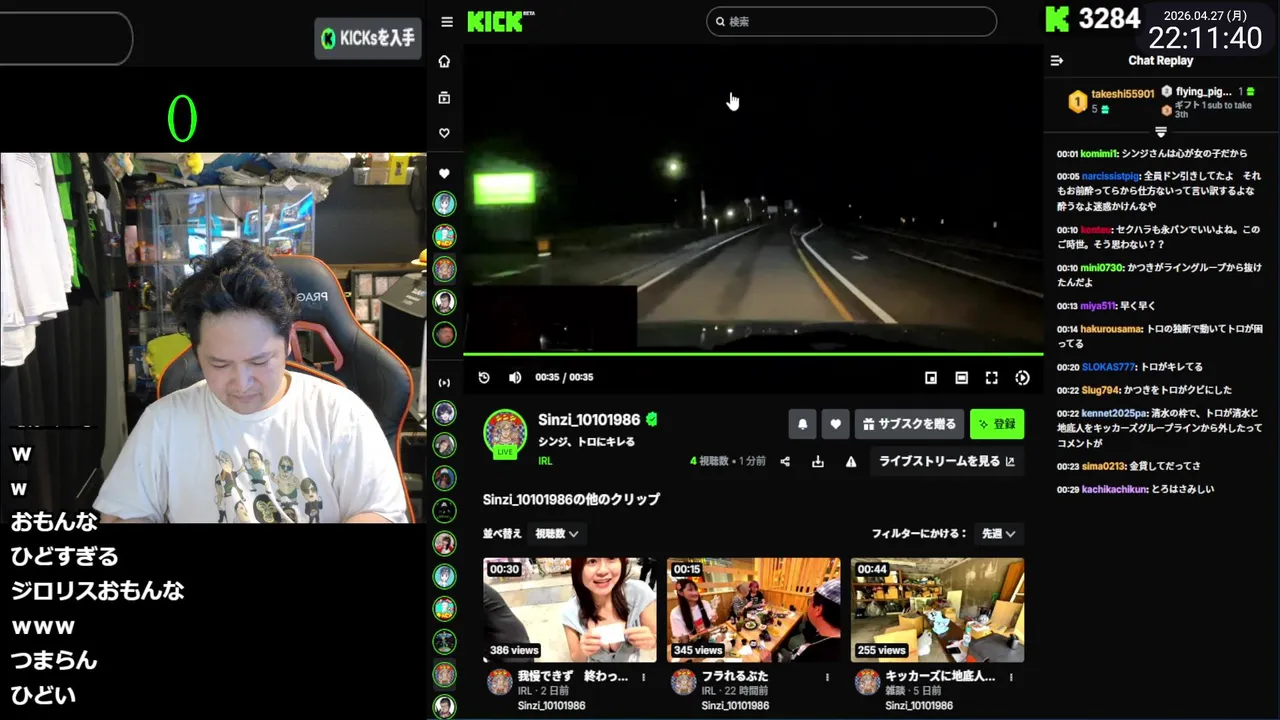The height and width of the screenshot is (720, 1280).
Task: Open Sinzi_10101986 channel name link
Action: coord(590,420)
